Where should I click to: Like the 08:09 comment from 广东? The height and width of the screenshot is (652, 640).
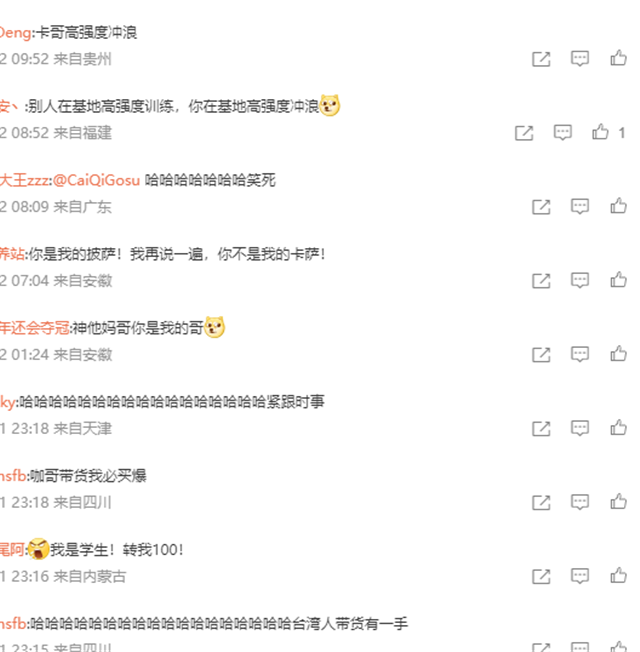coord(618,206)
